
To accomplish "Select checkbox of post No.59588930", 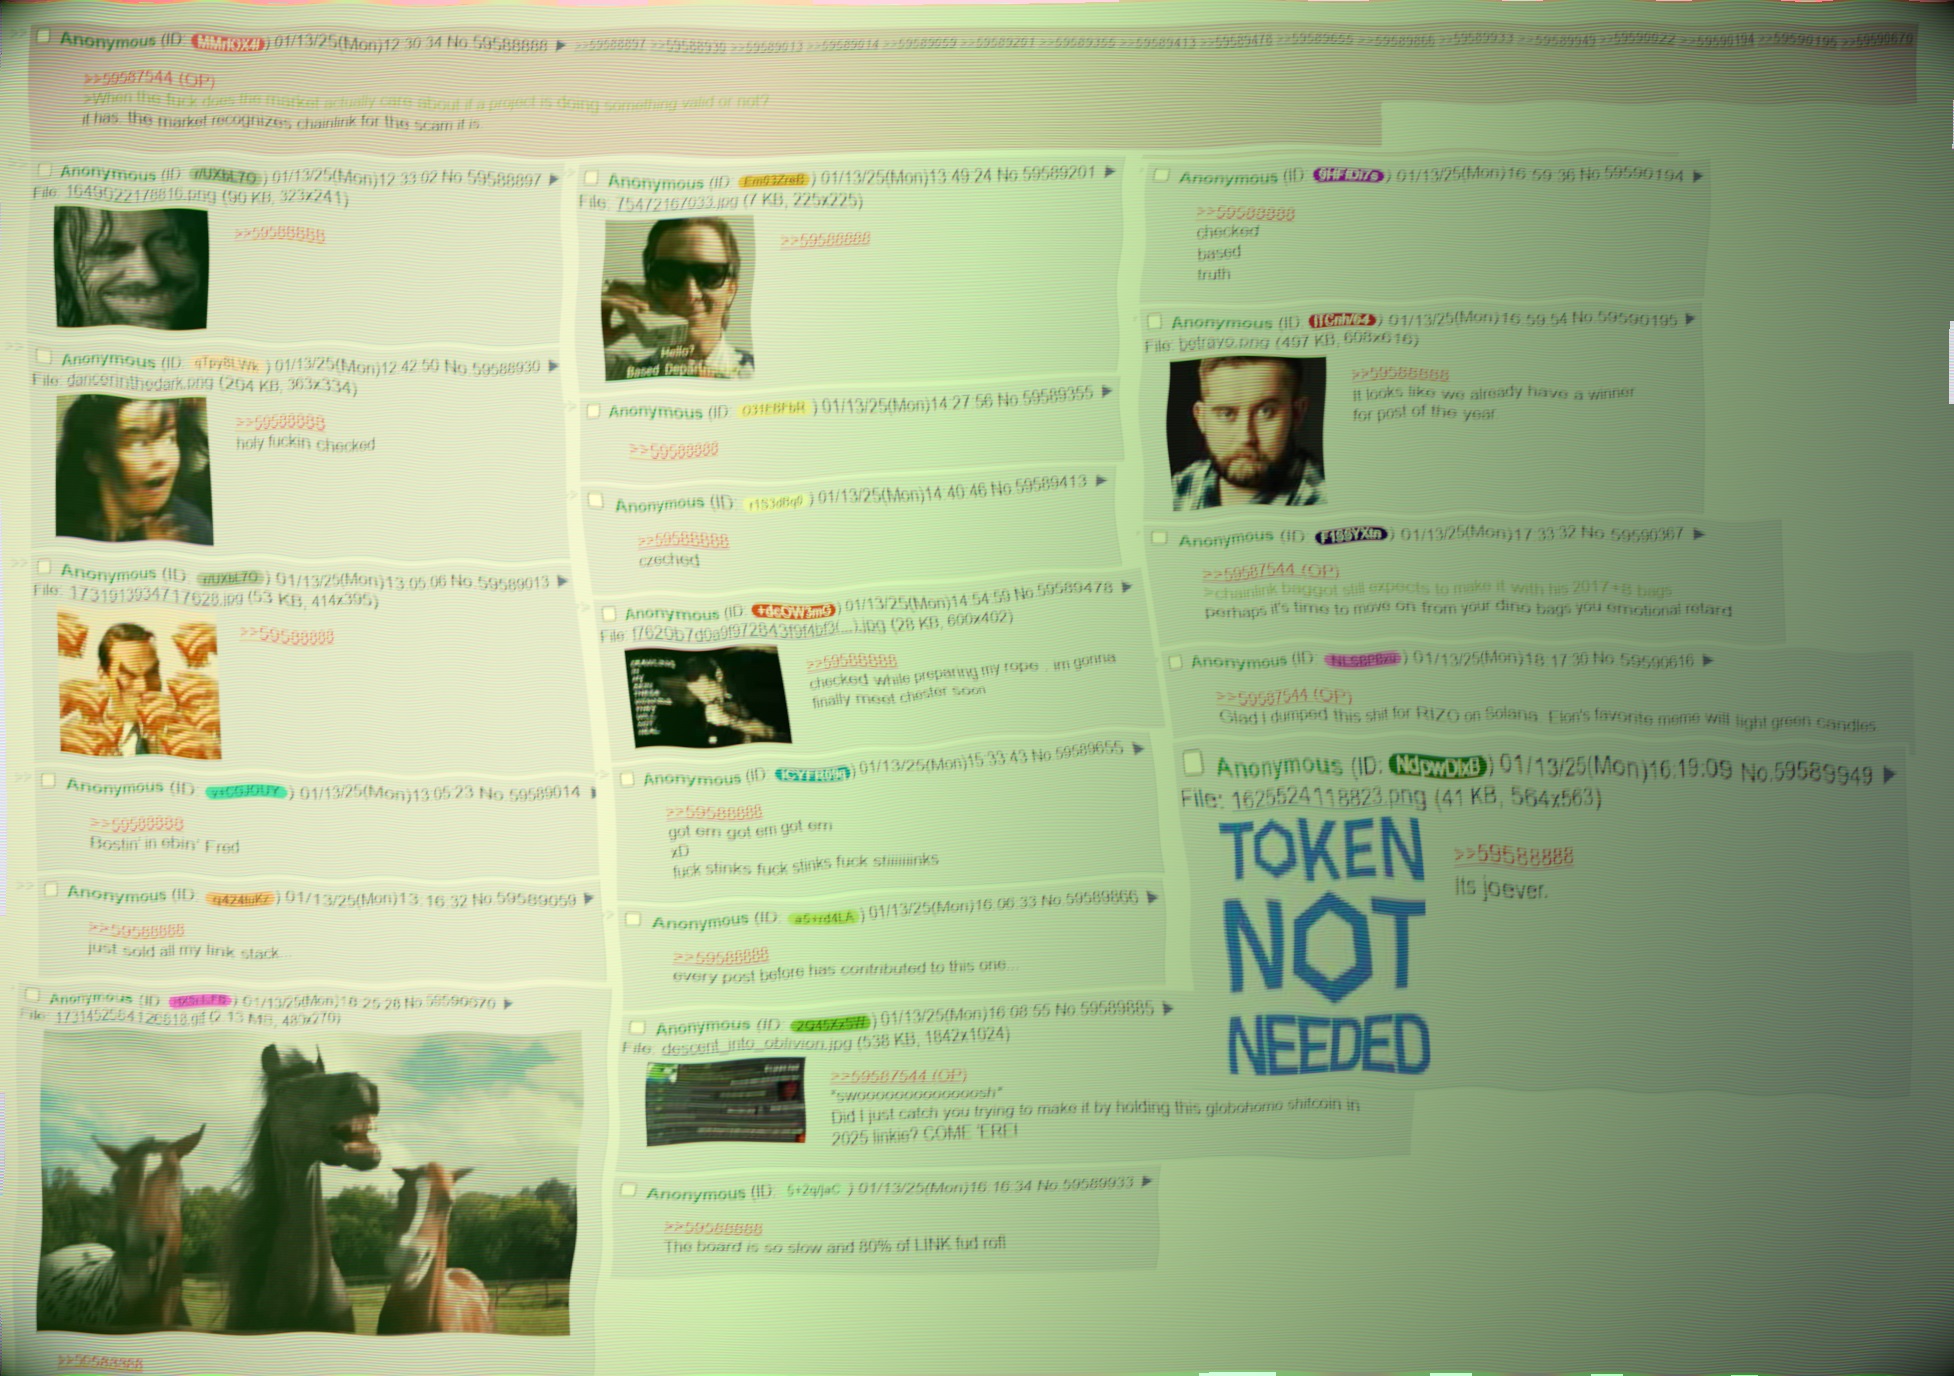I will 44,356.
